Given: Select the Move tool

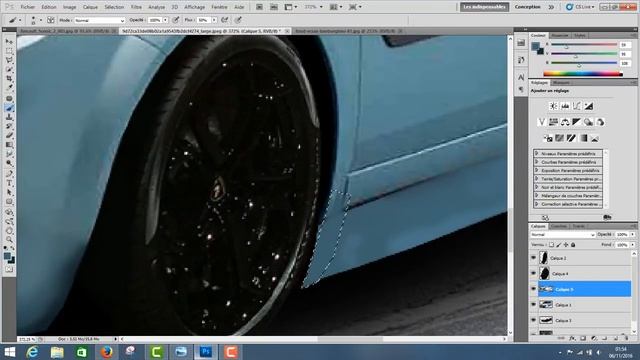Looking at the screenshot, I should point(9,41).
